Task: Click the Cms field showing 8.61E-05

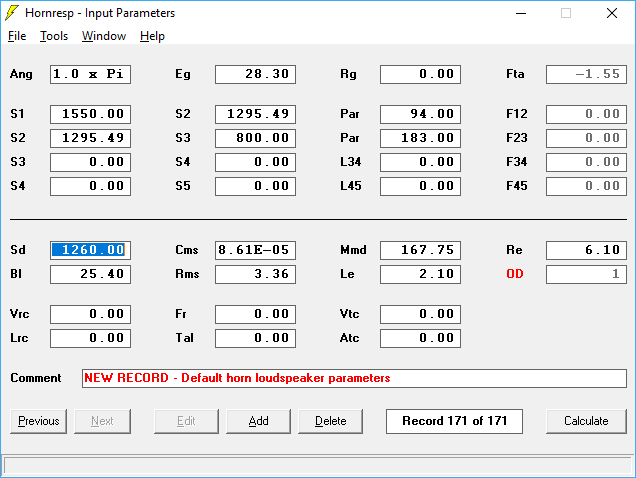Action: pyautogui.click(x=256, y=250)
